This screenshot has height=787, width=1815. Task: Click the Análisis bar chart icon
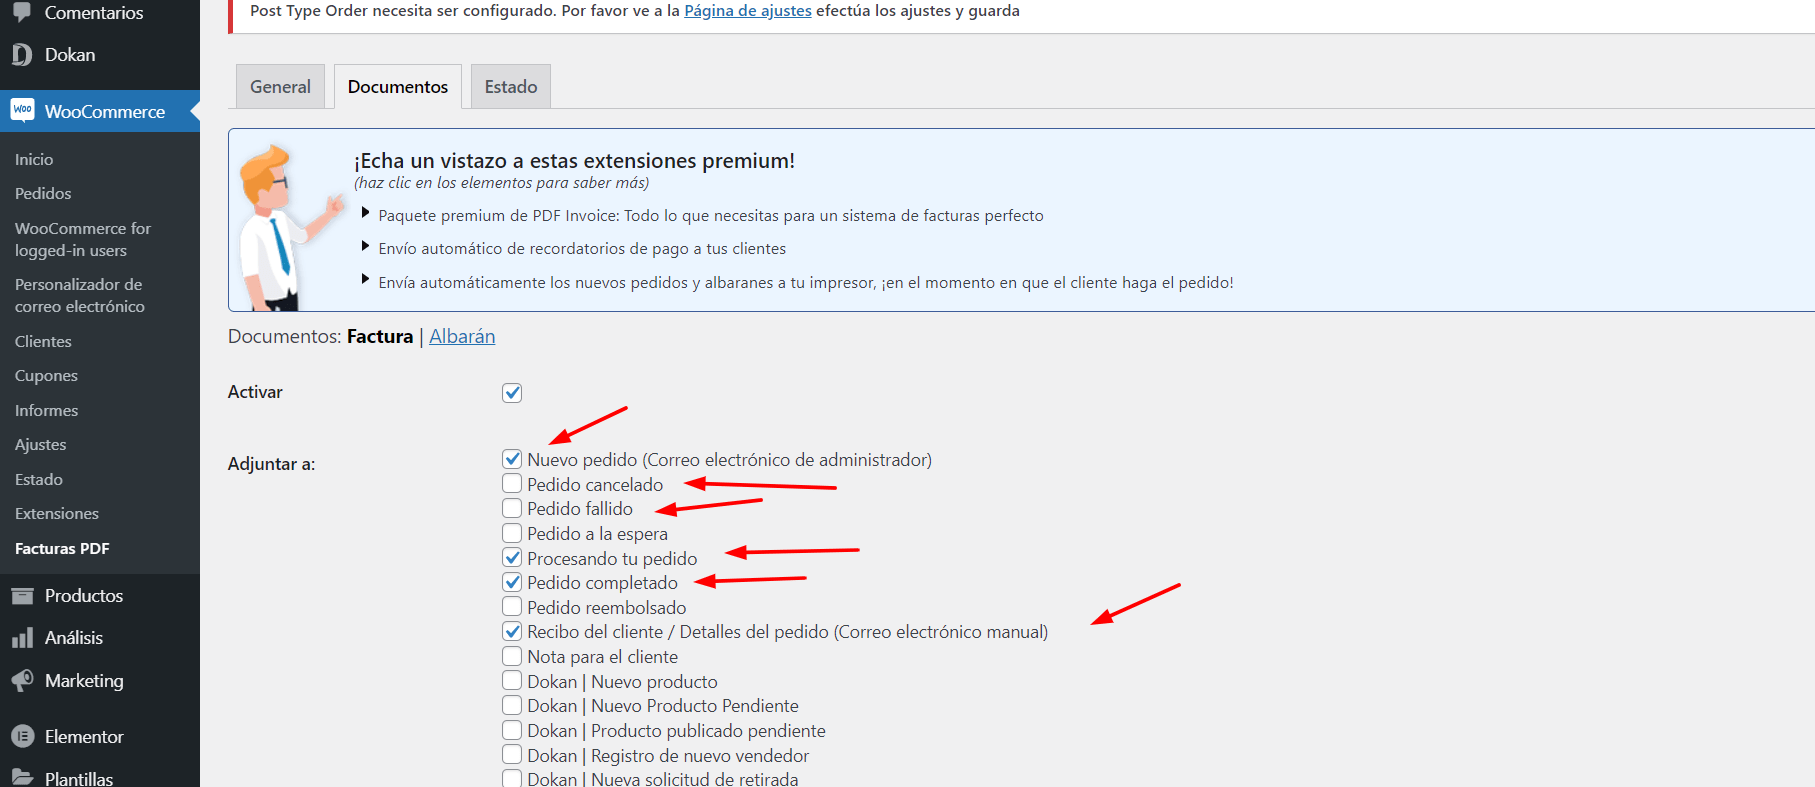(x=22, y=638)
